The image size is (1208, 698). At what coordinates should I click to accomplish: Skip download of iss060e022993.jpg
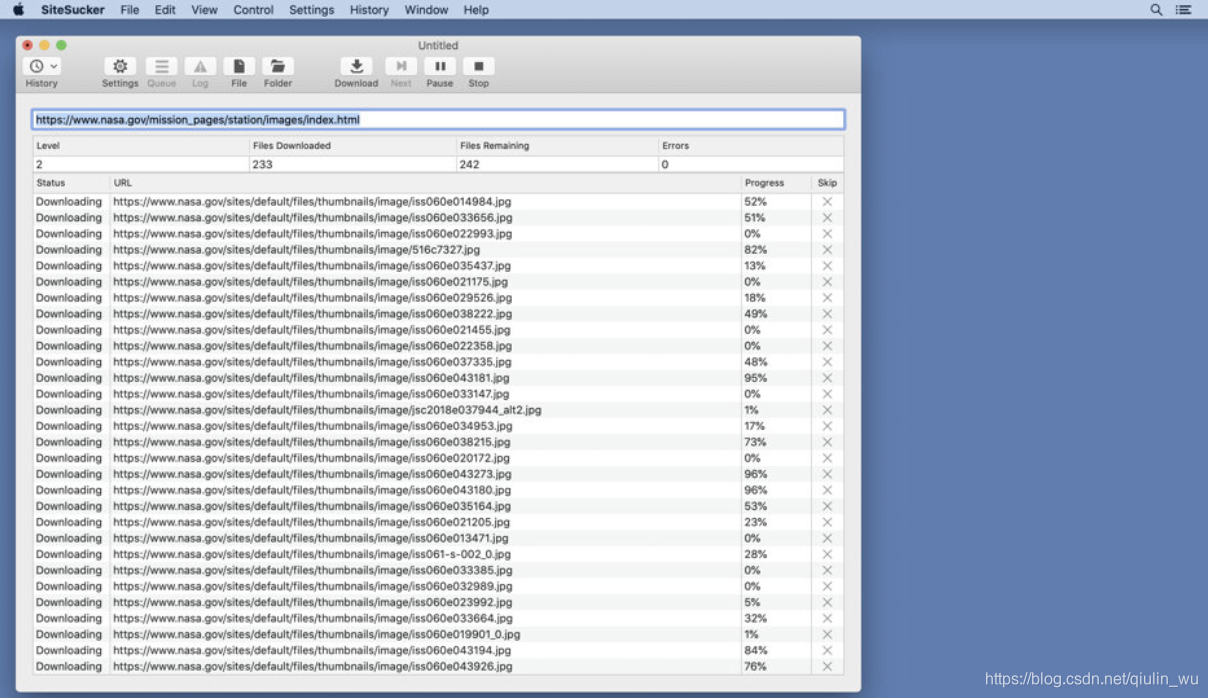coord(827,234)
